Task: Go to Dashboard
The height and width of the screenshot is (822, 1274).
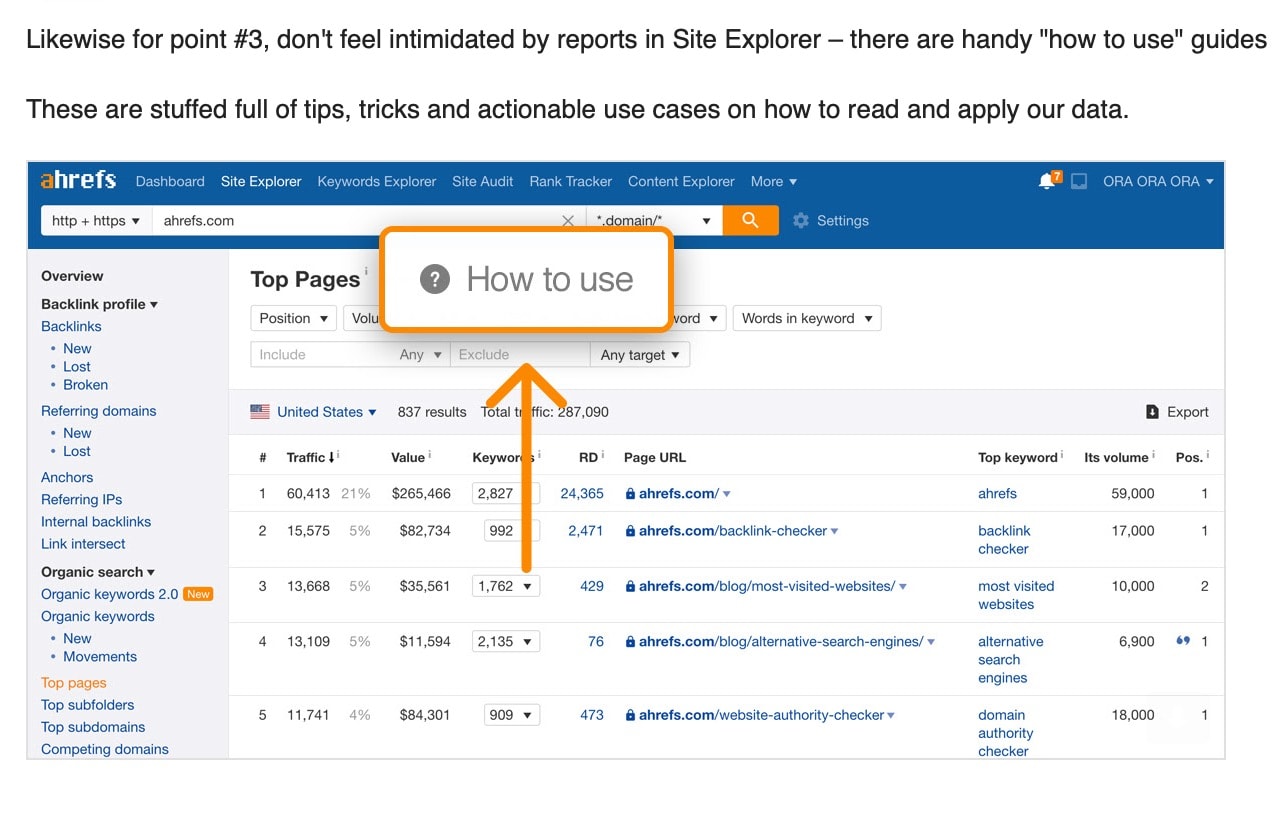Action: 170,181
